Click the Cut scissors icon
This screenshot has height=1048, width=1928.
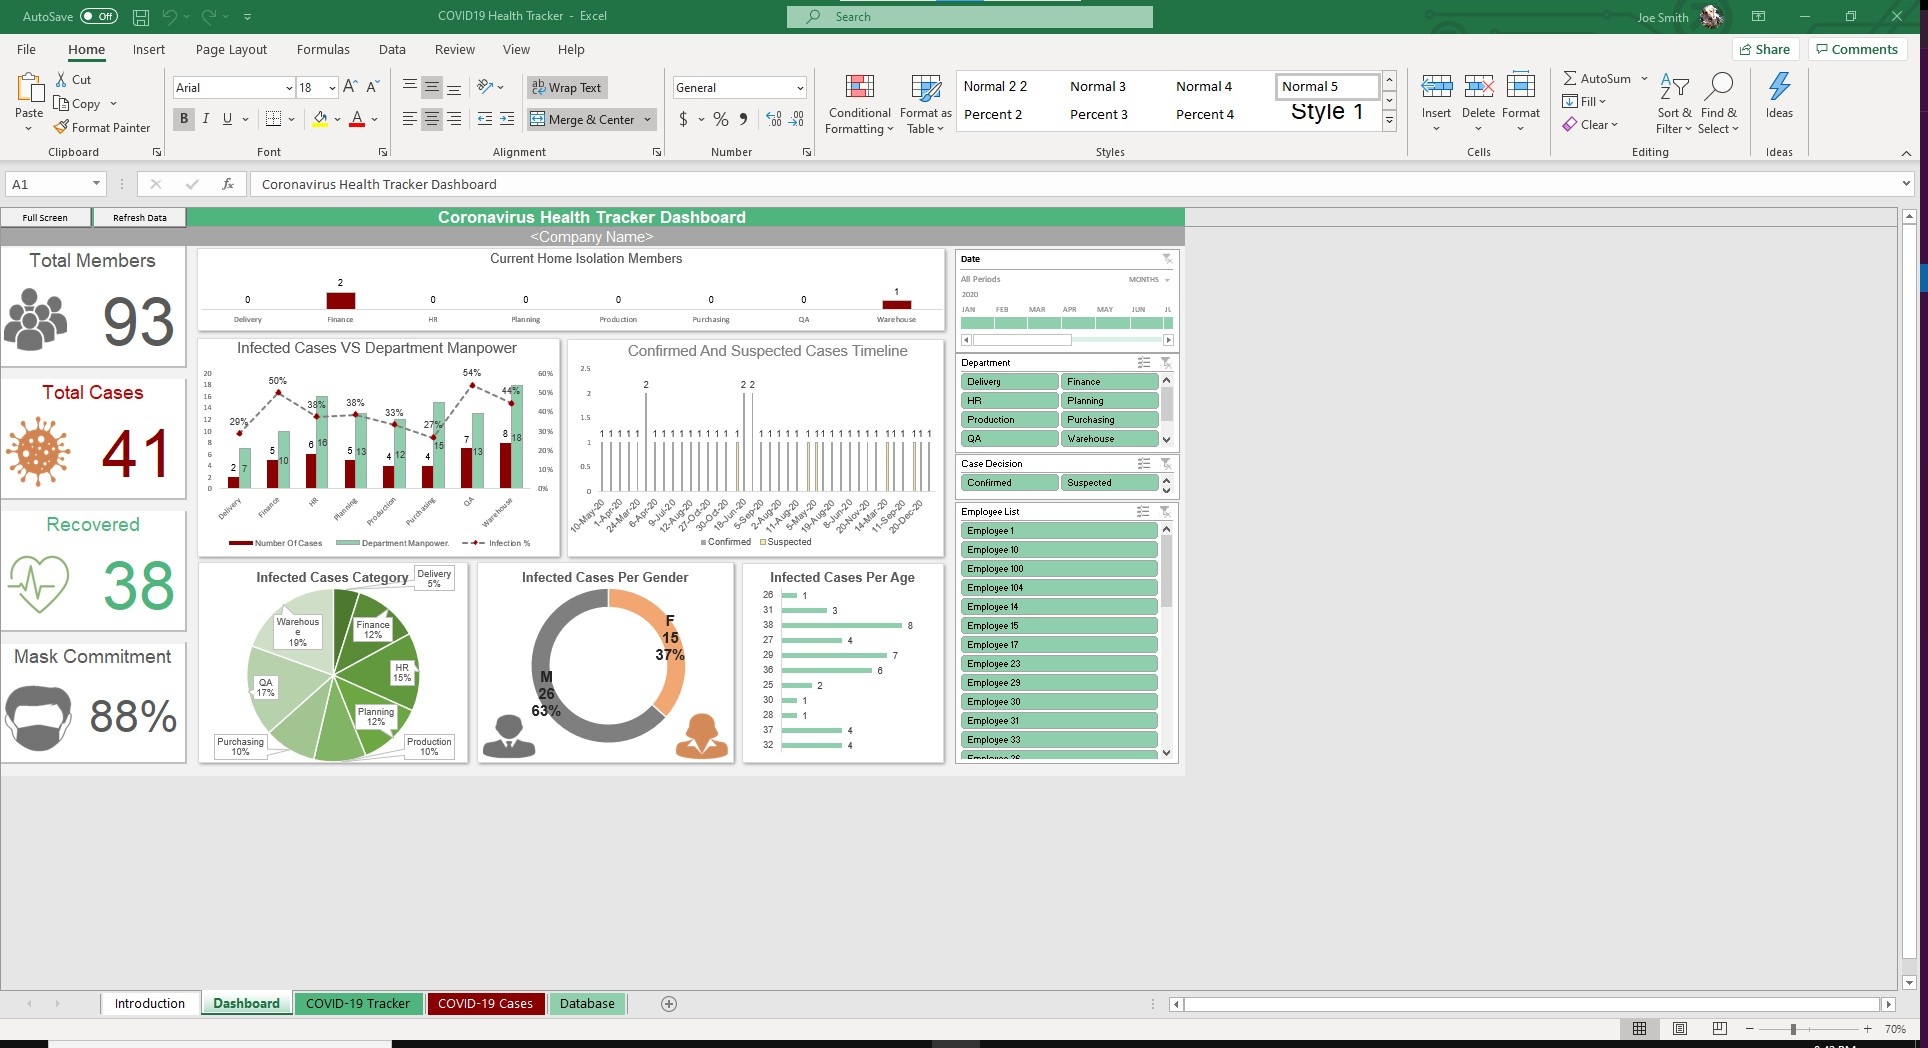tap(61, 79)
